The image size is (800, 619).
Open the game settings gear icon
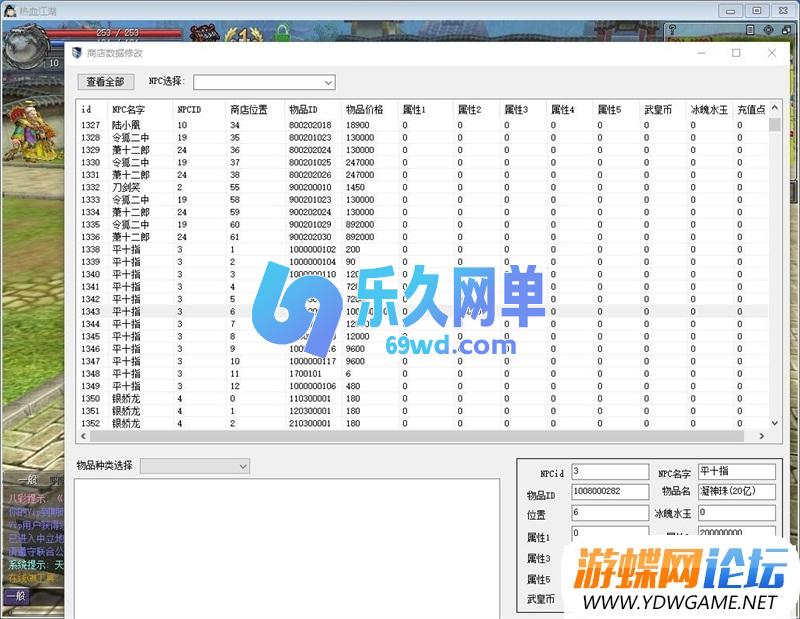(x=768, y=30)
